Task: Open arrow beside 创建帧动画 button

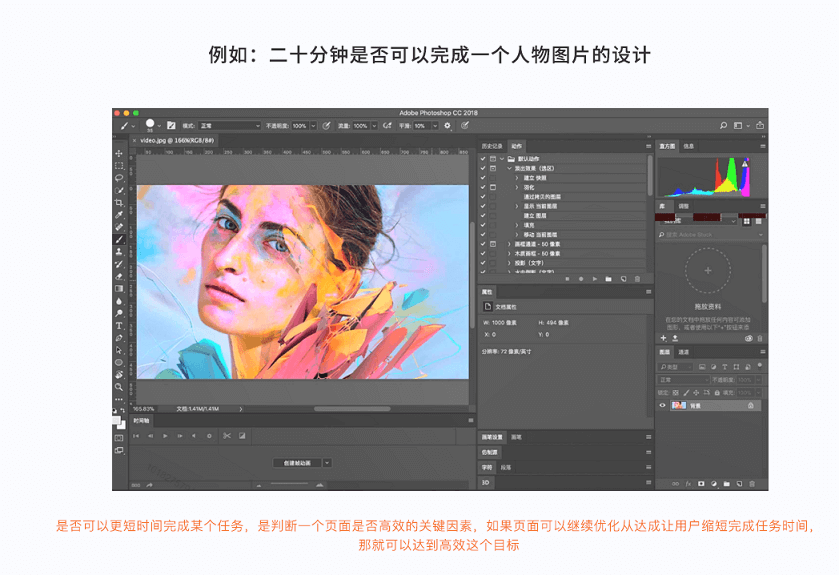Action: (327, 463)
